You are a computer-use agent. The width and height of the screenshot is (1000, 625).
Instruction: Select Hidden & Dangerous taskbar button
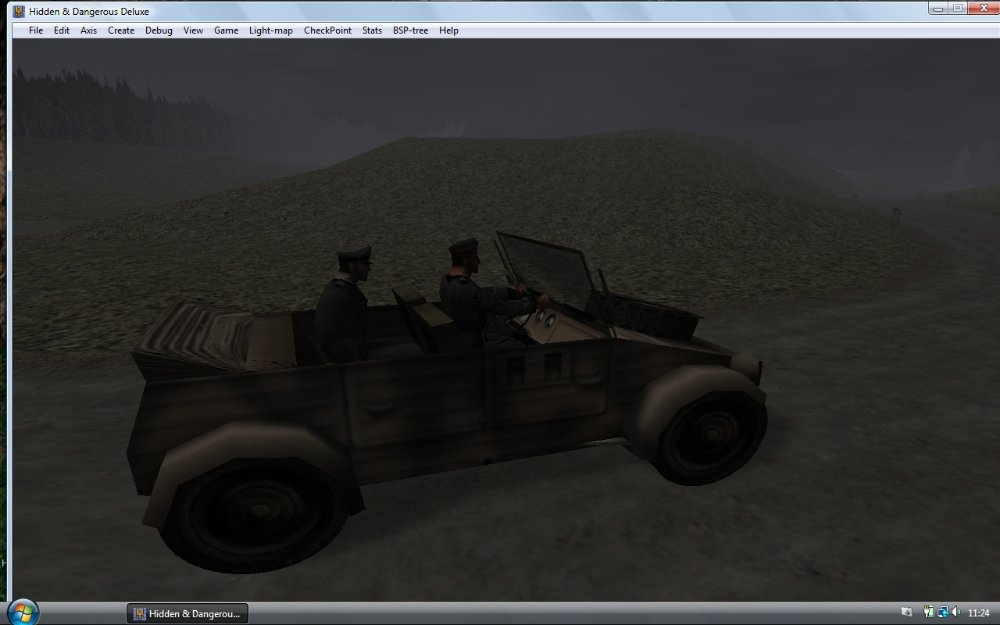point(188,614)
